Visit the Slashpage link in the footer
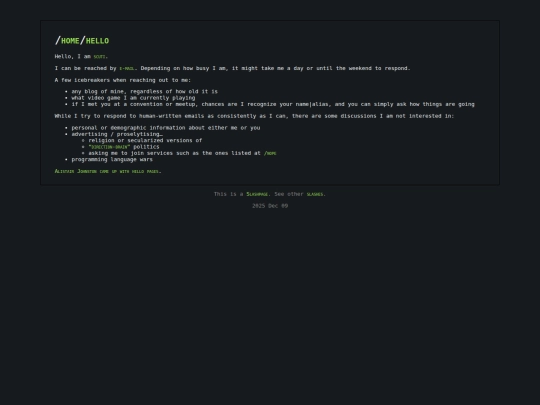This screenshot has width=540, height=405. point(257,194)
